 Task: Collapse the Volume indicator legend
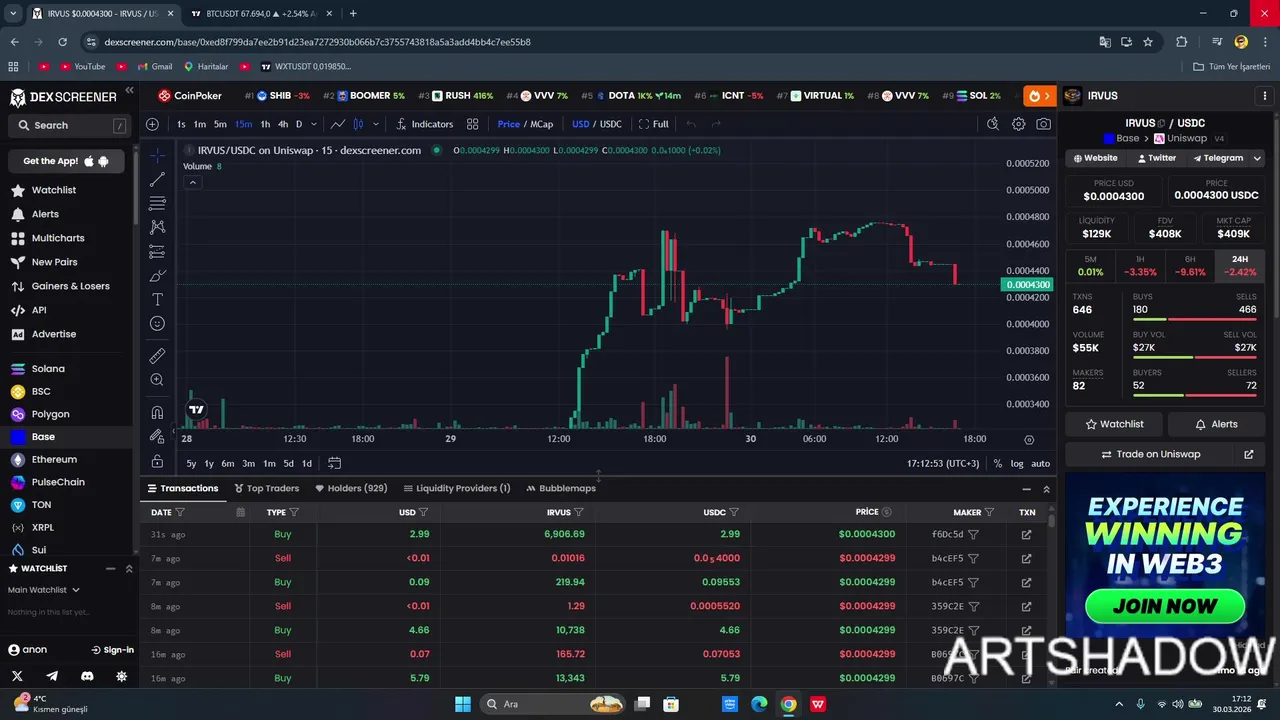point(193,182)
